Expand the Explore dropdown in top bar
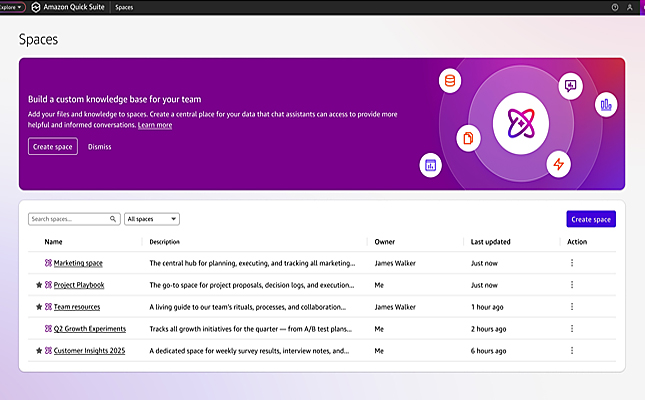The height and width of the screenshot is (400, 645). 11,7
